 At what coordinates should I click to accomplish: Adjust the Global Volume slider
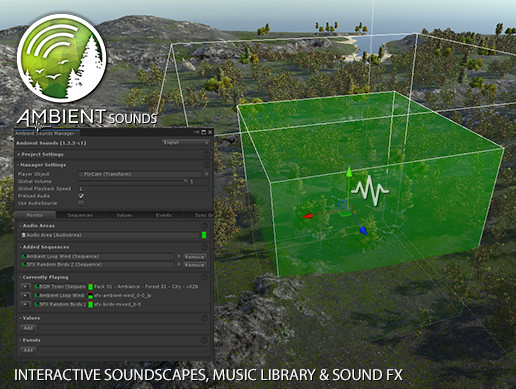coord(133,181)
